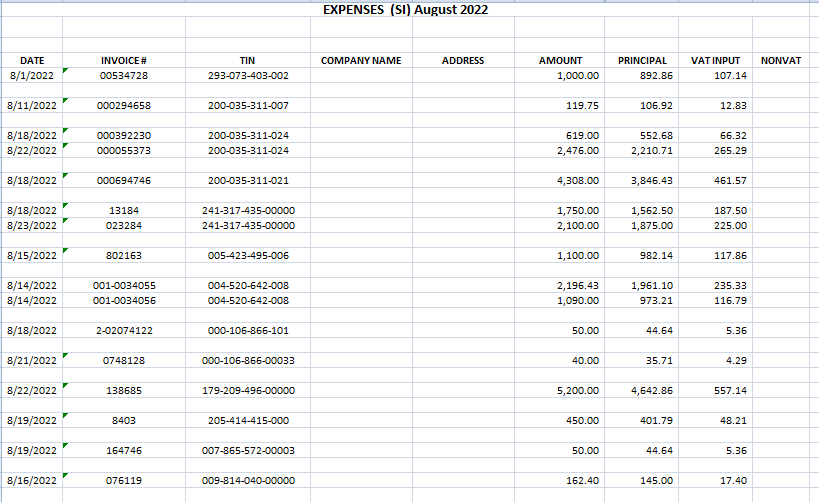Screen dimensions: 819x502
Task: Click the COMPANY NAME header cell
Action: point(361,60)
